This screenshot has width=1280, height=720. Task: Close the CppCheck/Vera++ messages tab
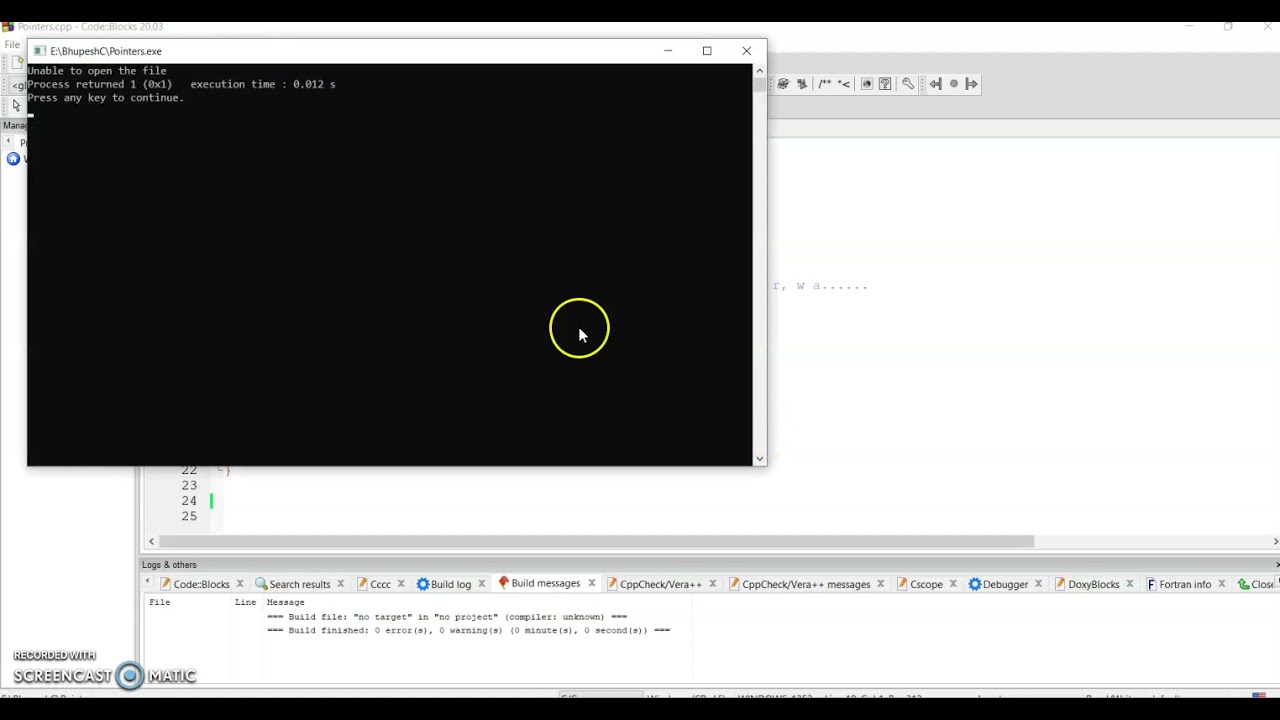pos(881,584)
